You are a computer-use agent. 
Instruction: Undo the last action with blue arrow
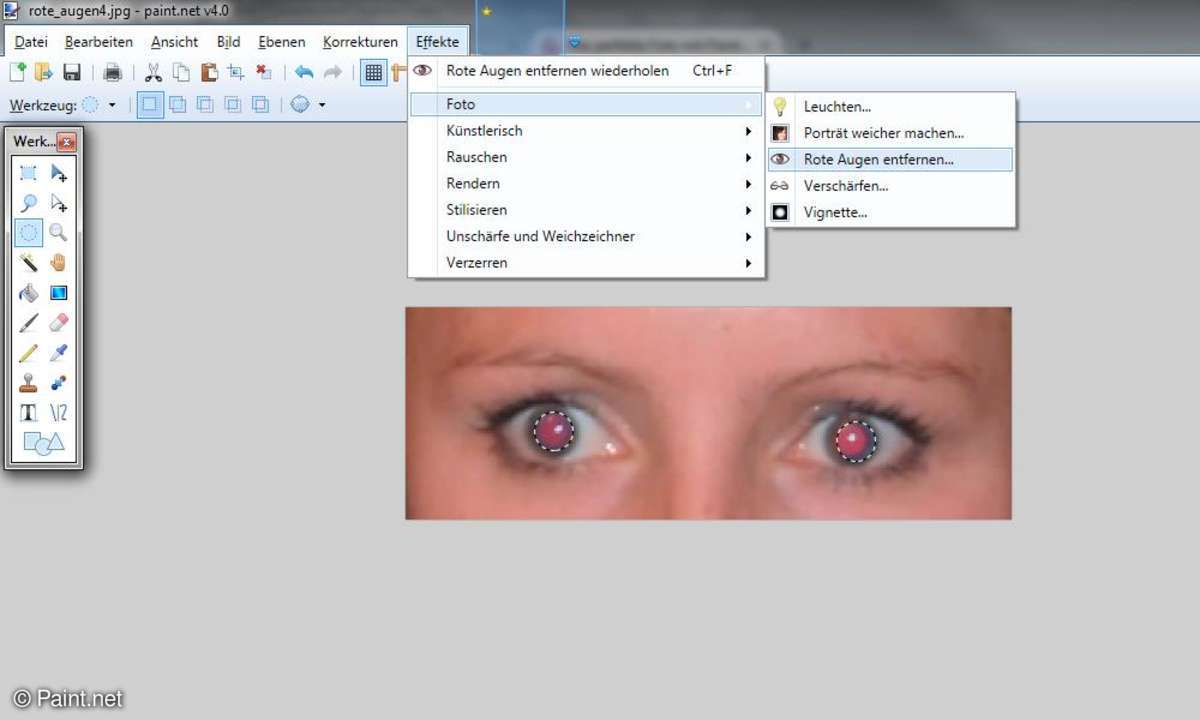point(304,72)
